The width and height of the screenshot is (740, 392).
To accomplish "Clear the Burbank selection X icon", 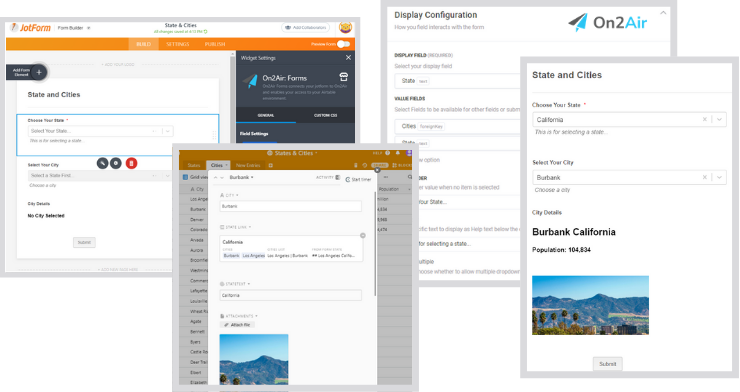I will [x=705, y=177].
